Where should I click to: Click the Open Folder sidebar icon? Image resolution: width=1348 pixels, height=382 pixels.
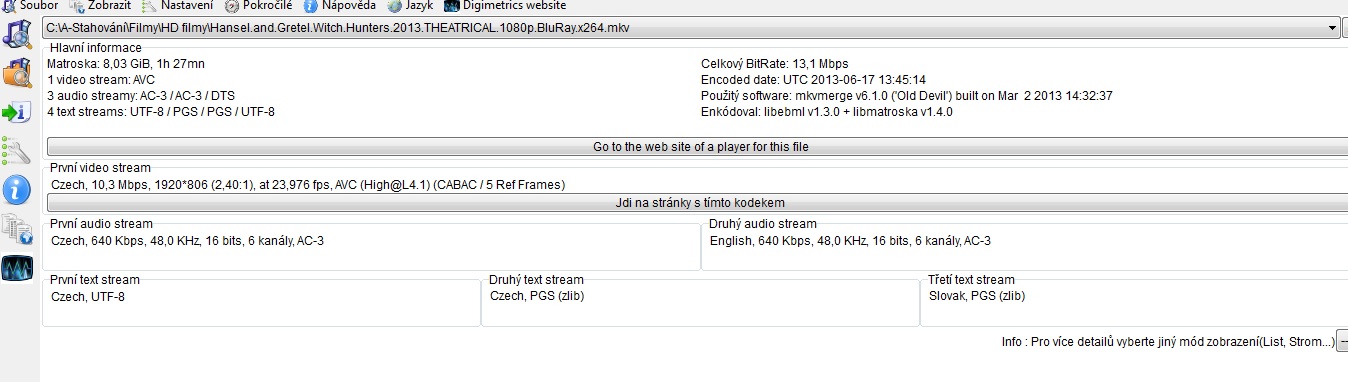click(18, 73)
